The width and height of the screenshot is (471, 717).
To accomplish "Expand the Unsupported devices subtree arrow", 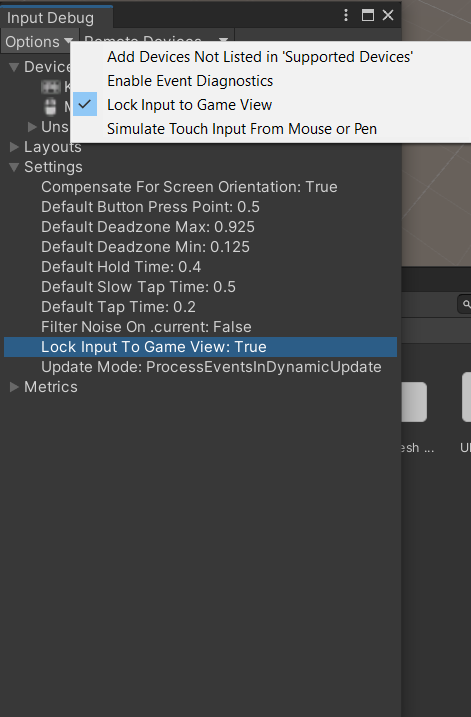I will (x=32, y=127).
